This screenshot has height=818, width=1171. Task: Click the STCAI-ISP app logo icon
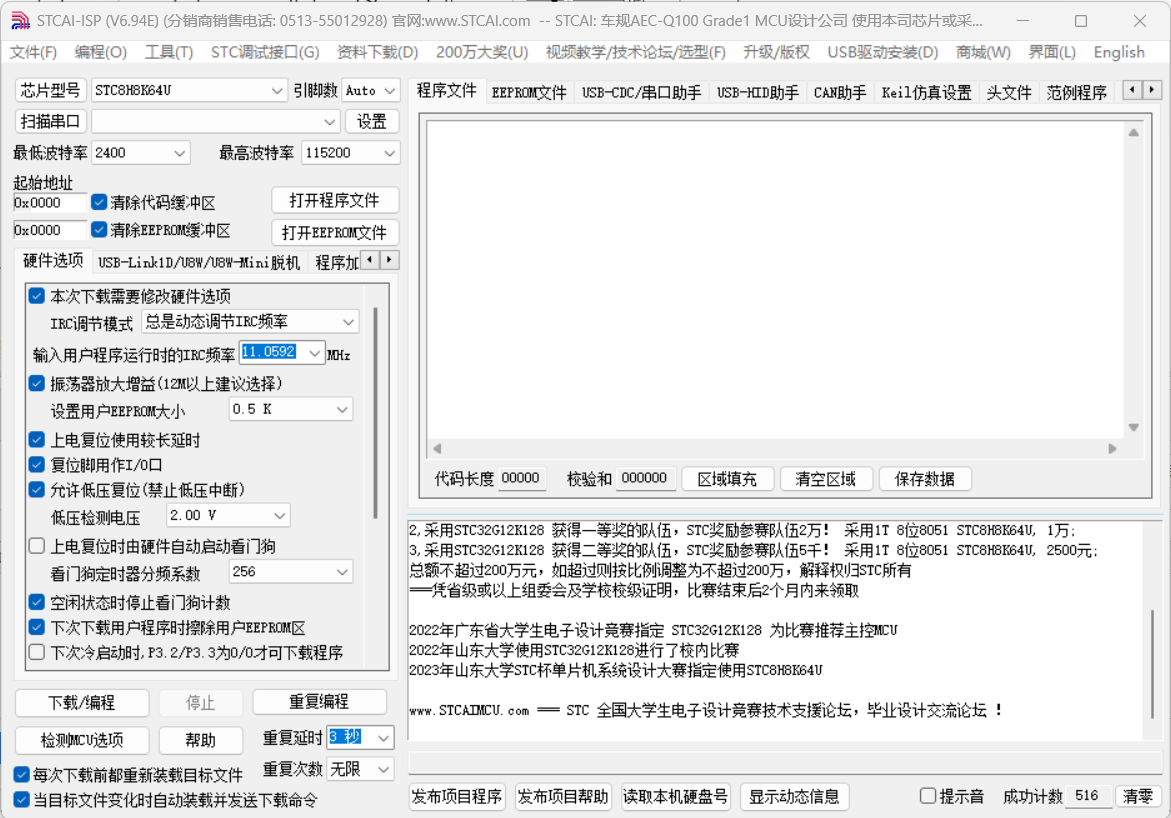(20, 21)
